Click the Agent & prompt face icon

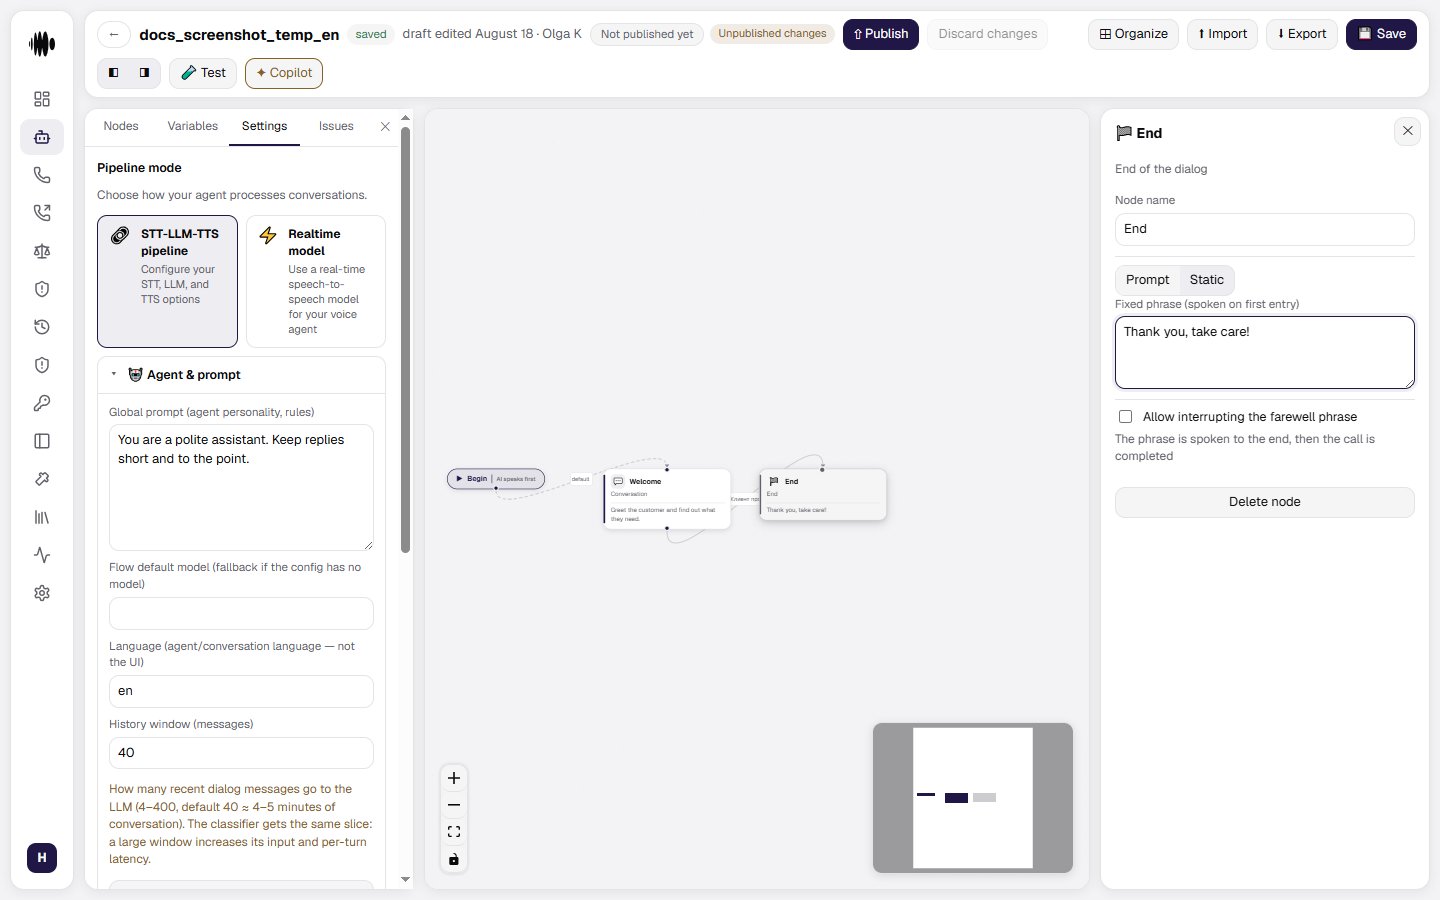point(135,375)
